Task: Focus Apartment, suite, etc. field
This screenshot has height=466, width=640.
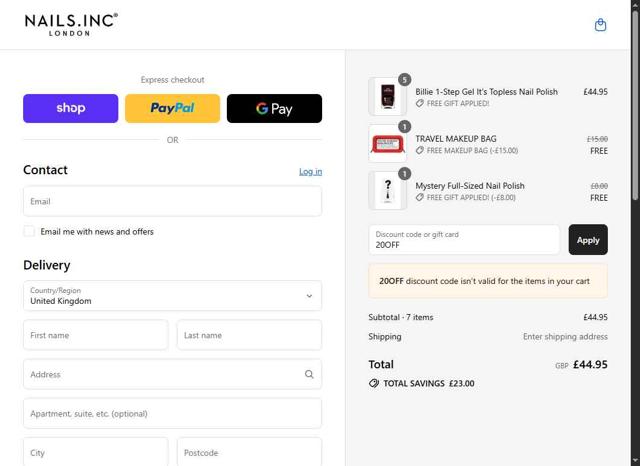Action: (x=172, y=413)
